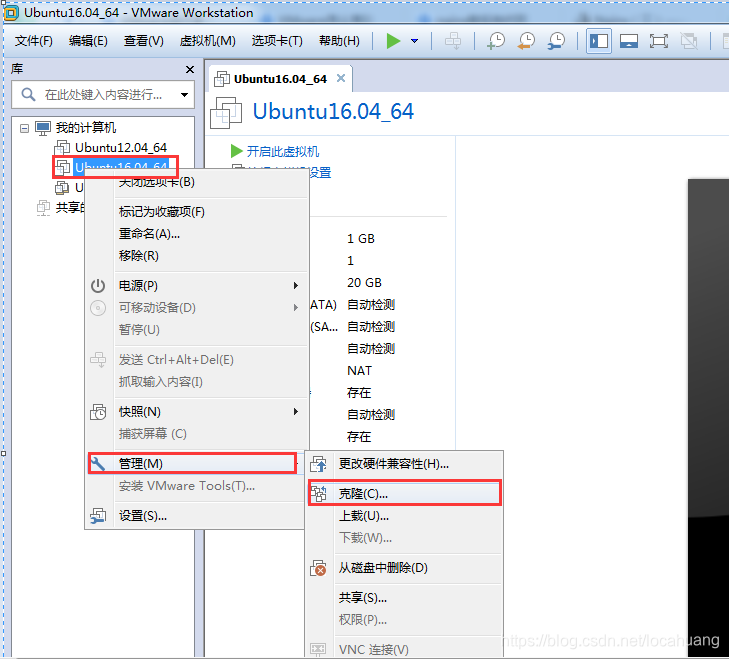Click the large VM icon beside Ubuntu16.04_64 heading
This screenshot has height=659, width=729.
tap(226, 112)
